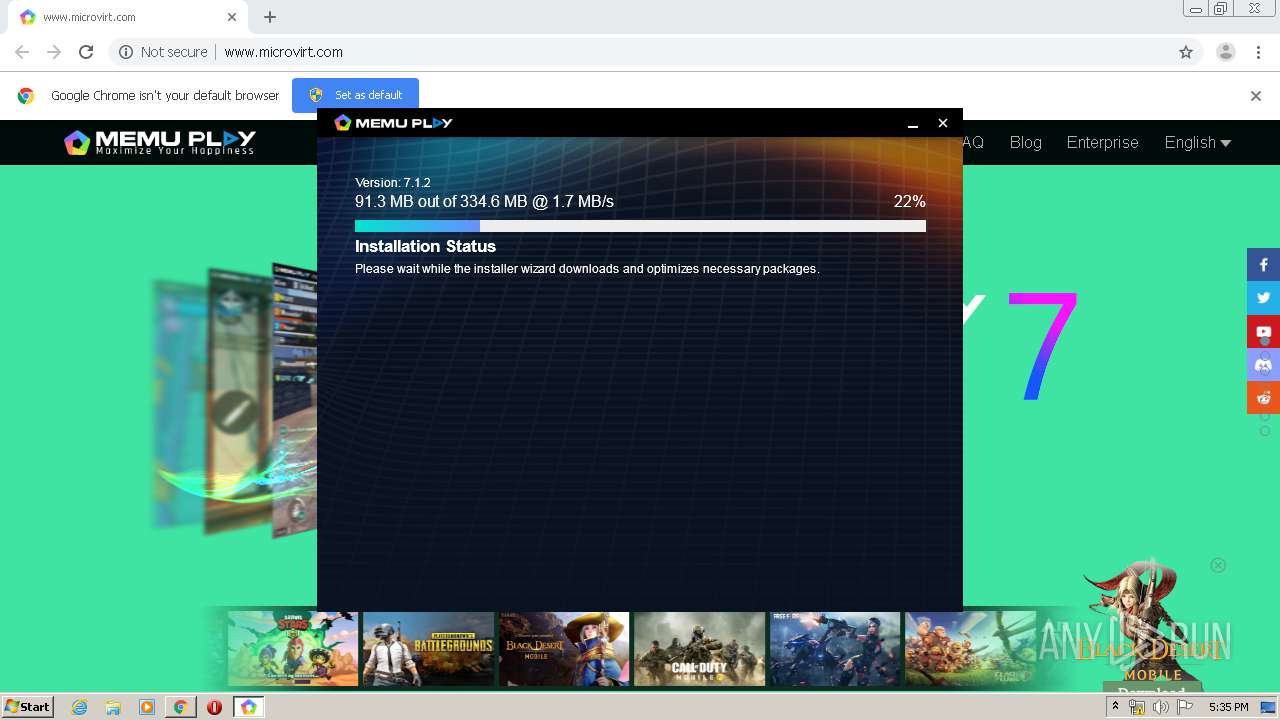Open the Free Fire game thumbnail
This screenshot has width=1280, height=720.
tap(835, 648)
